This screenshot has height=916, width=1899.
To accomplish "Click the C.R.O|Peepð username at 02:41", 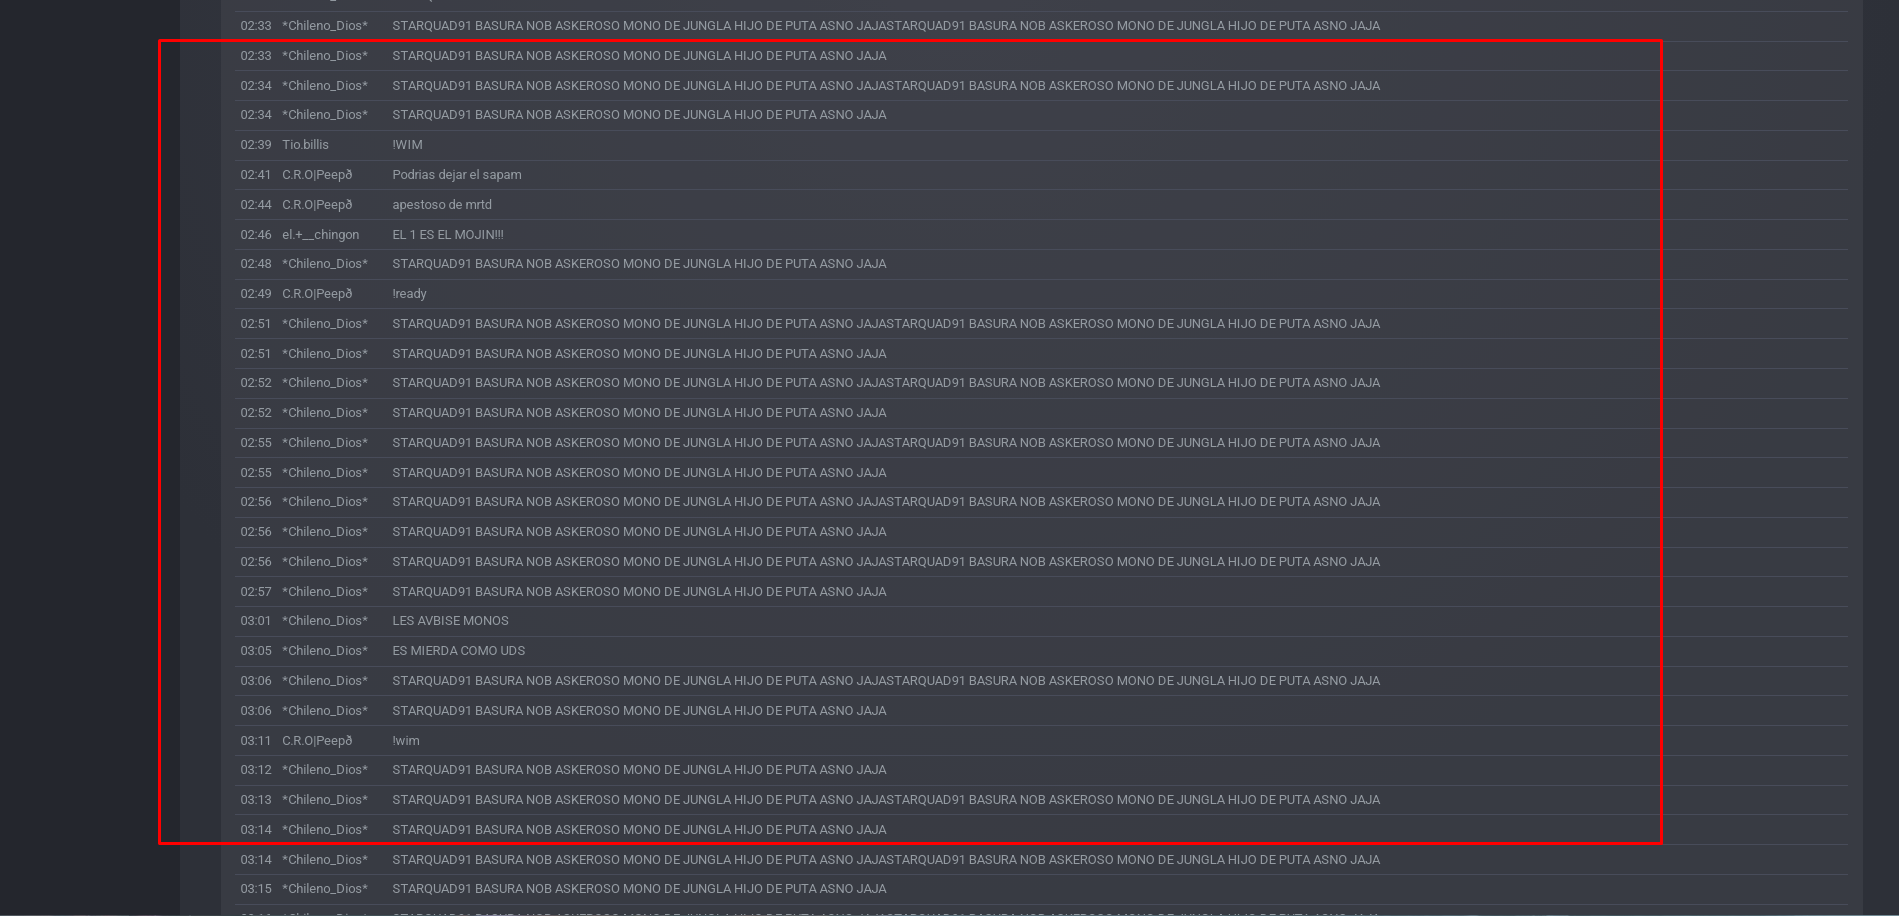I will [317, 175].
